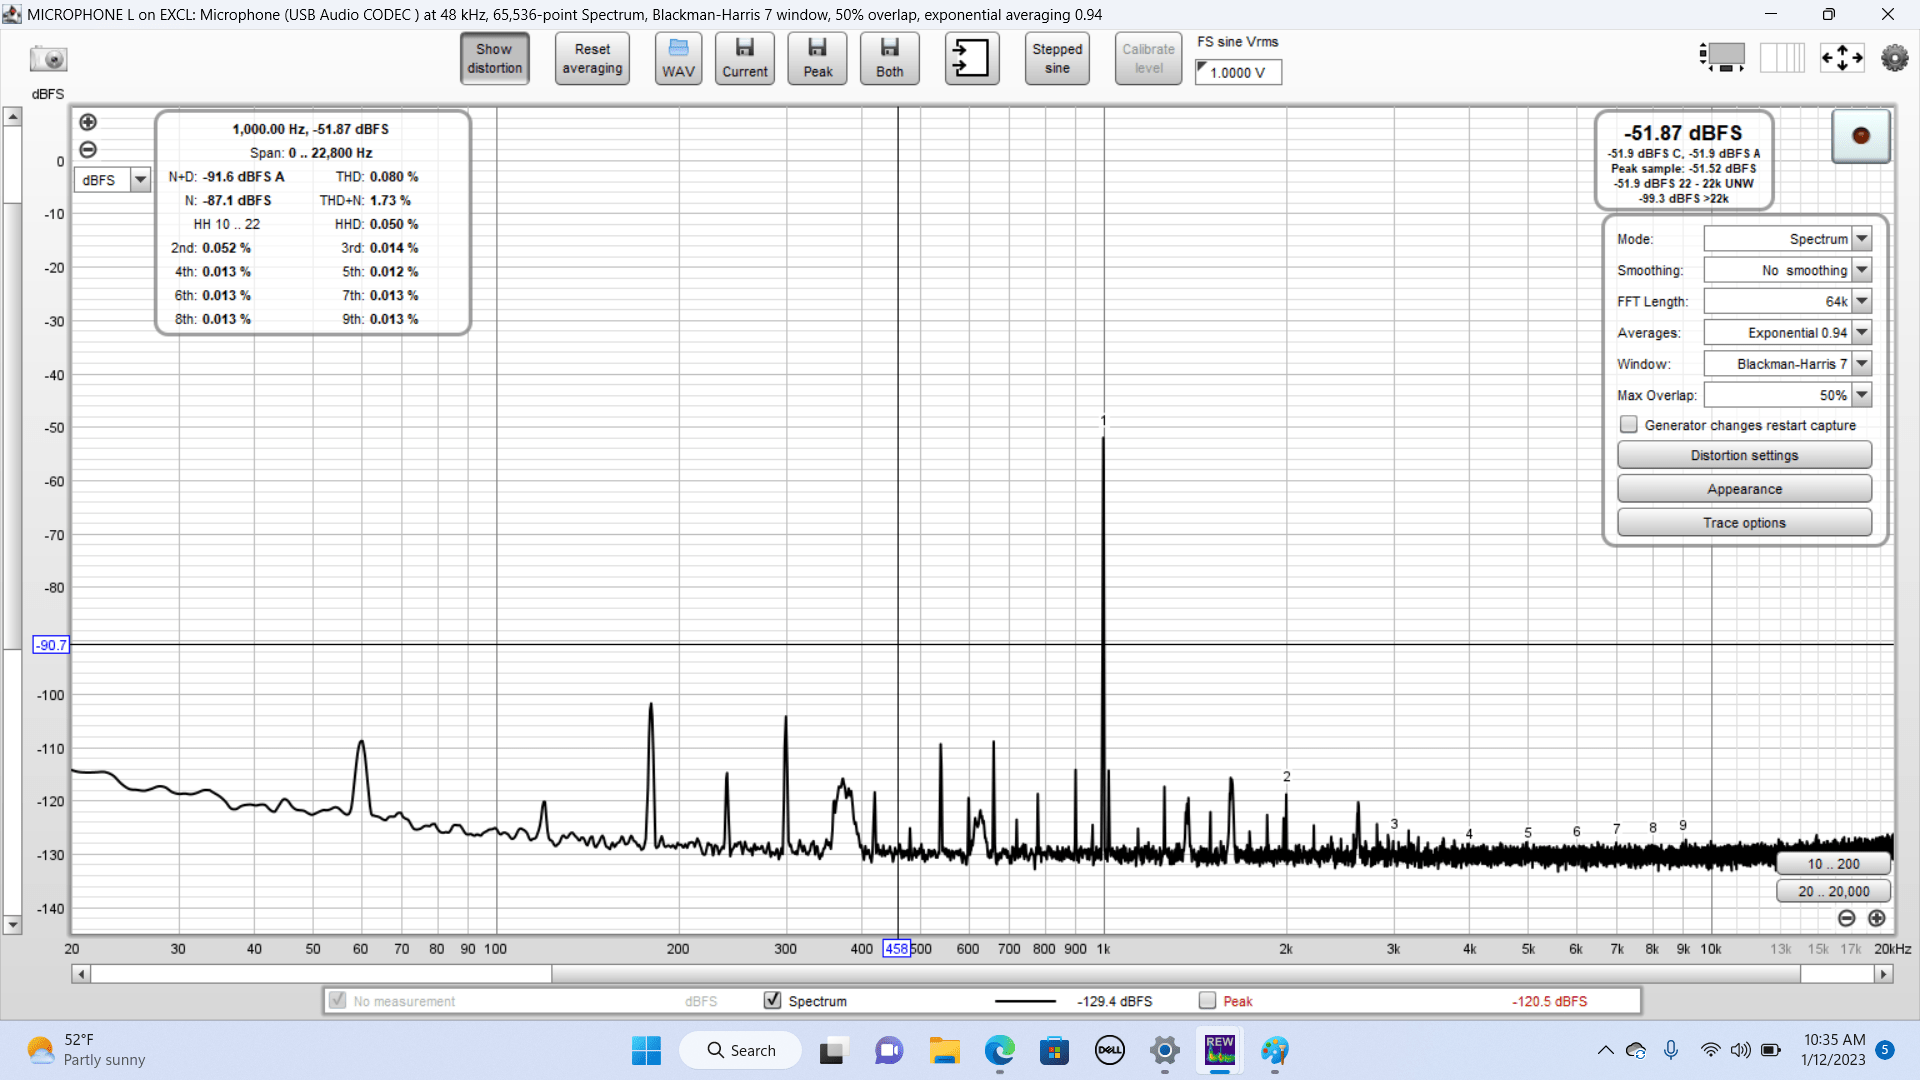Open Windows Start menu
This screenshot has width=1920, height=1080.
(x=646, y=1050)
